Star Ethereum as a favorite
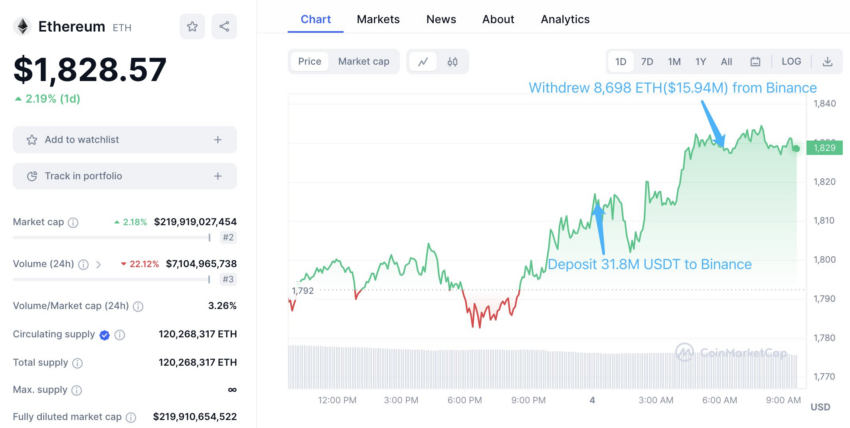The height and width of the screenshot is (428, 850). coord(192,27)
